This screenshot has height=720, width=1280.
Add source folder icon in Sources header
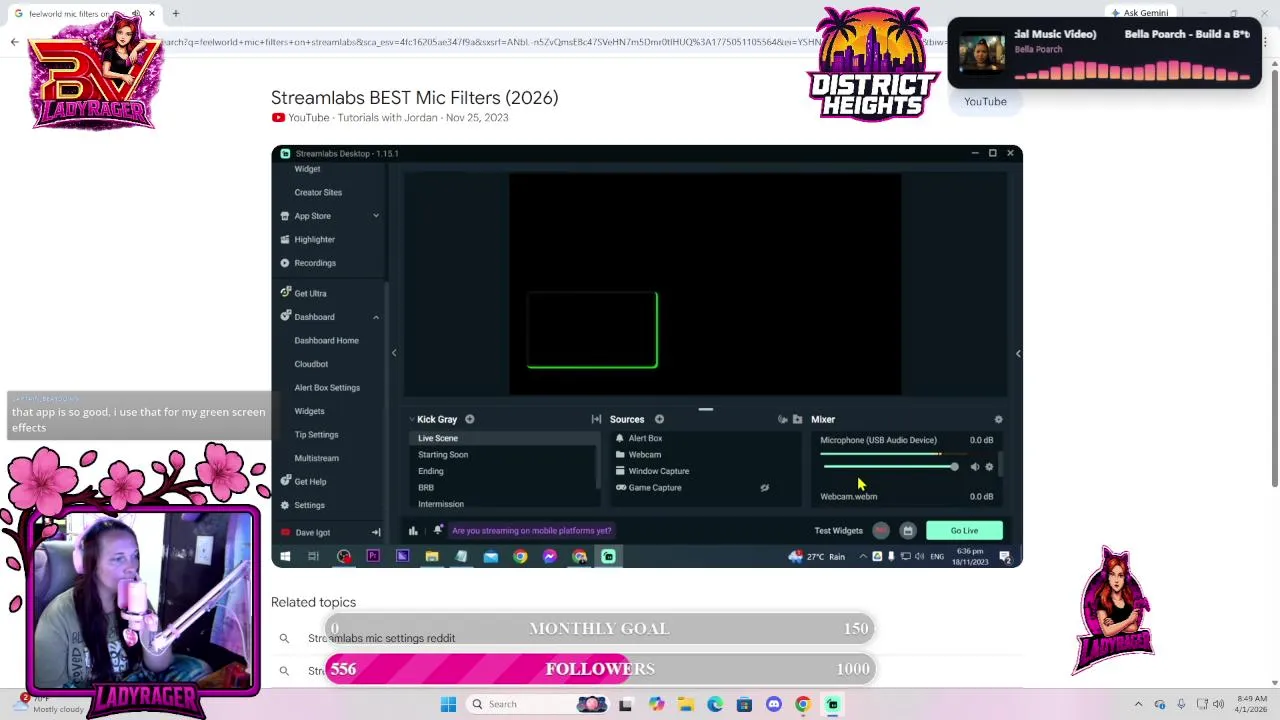point(797,419)
